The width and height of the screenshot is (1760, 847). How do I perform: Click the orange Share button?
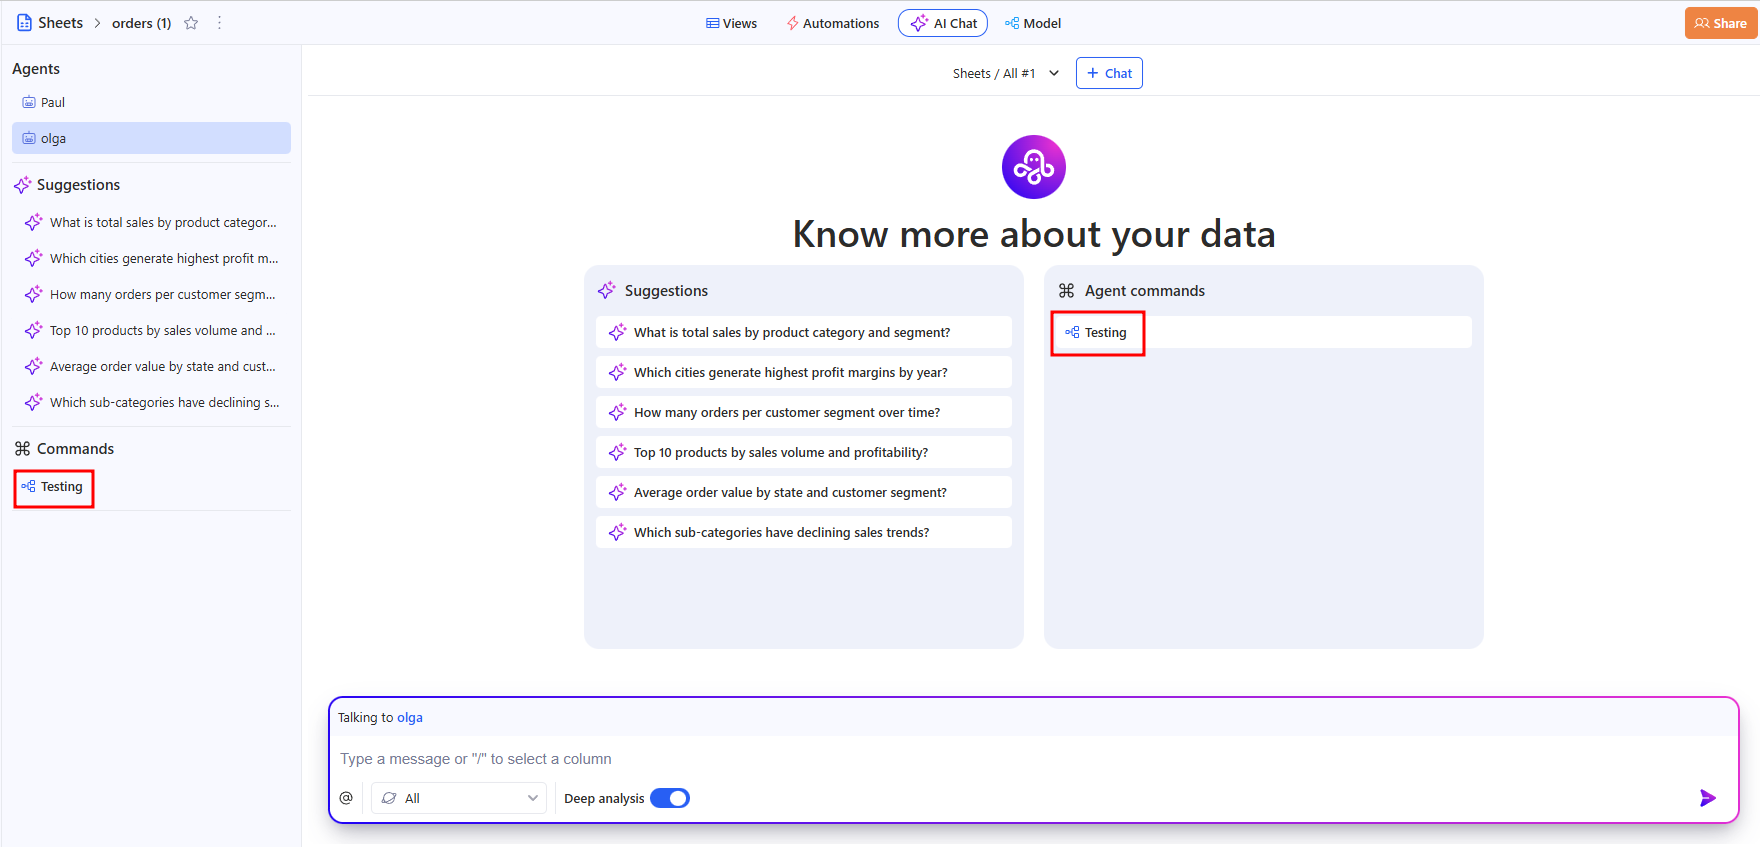coord(1720,23)
